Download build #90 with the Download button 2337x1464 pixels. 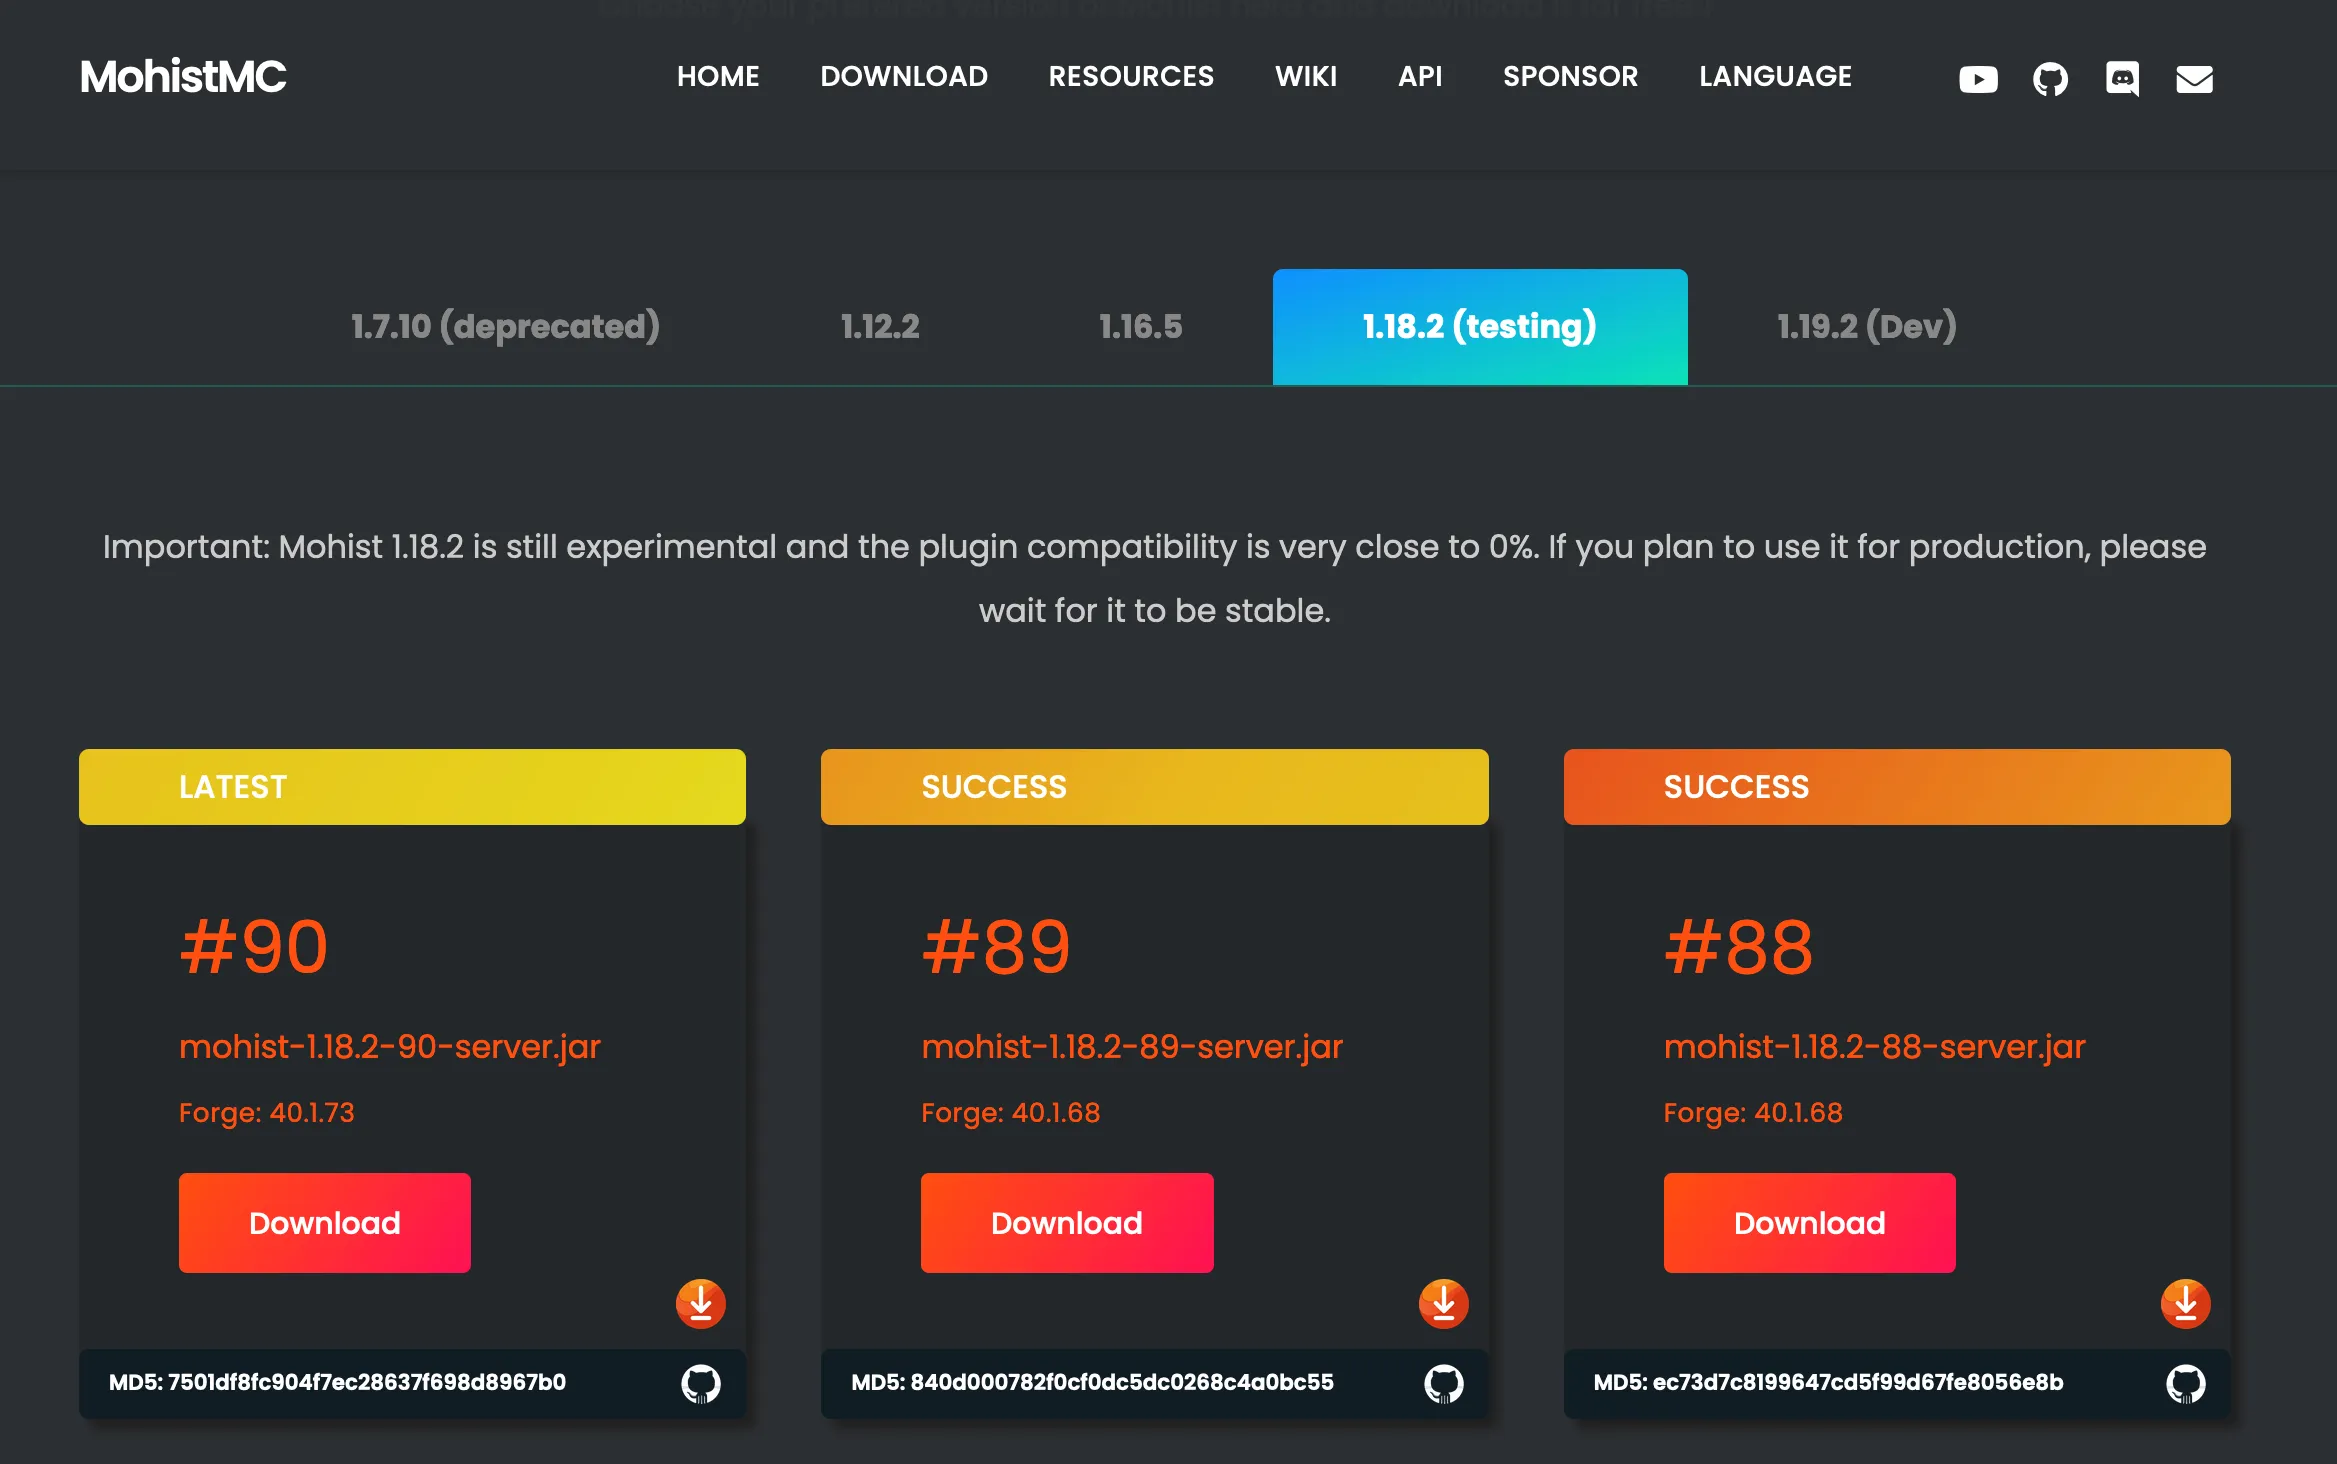point(325,1222)
